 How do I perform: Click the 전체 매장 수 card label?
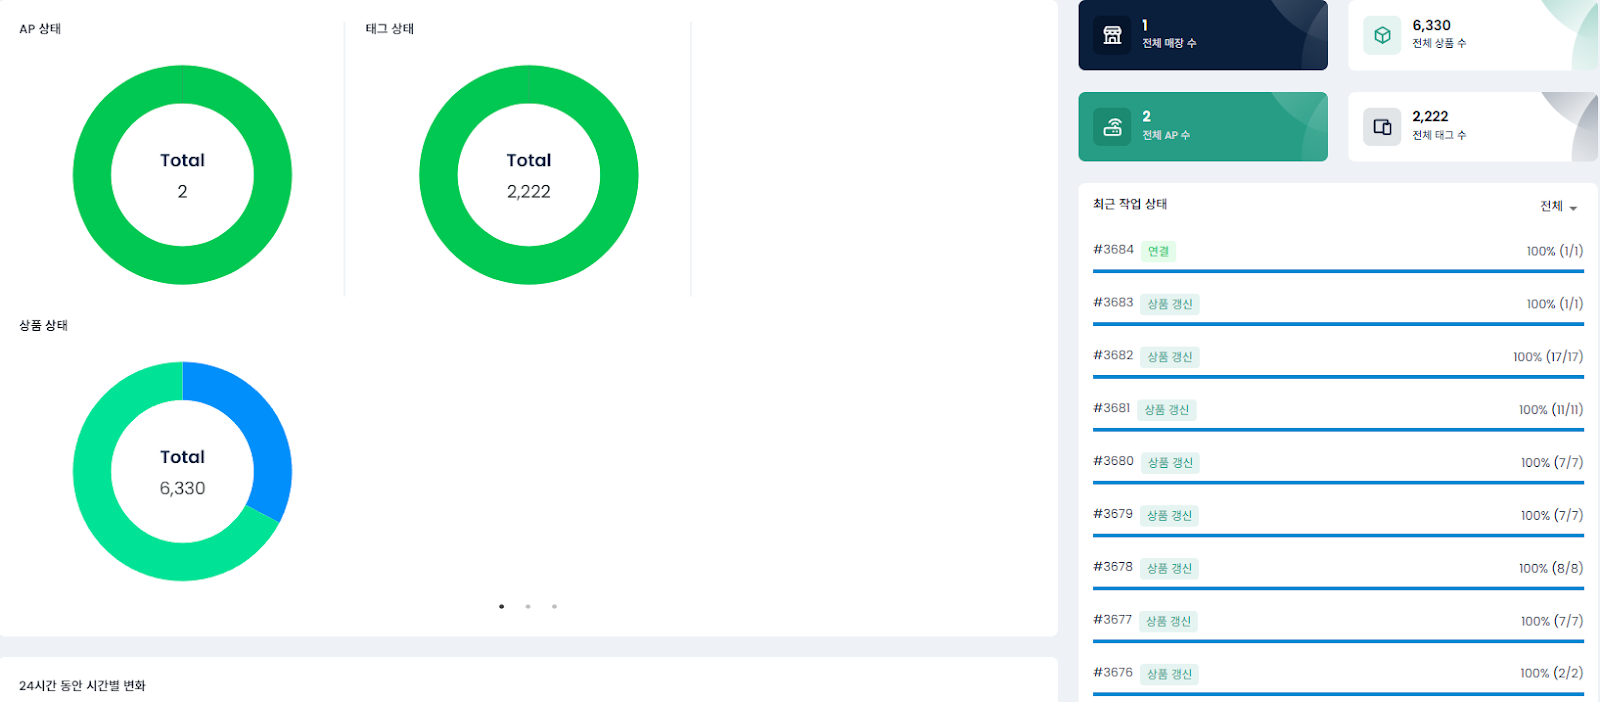point(1169,43)
